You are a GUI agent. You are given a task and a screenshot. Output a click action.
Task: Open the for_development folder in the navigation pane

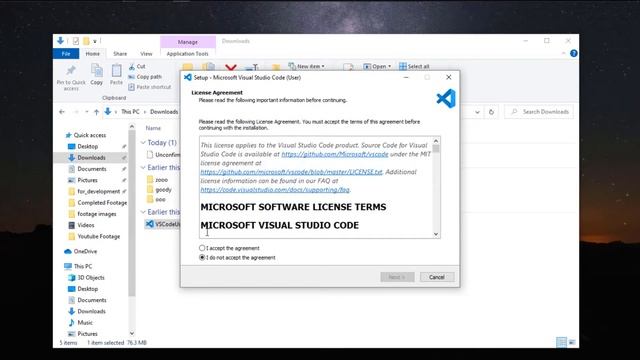click(x=98, y=191)
